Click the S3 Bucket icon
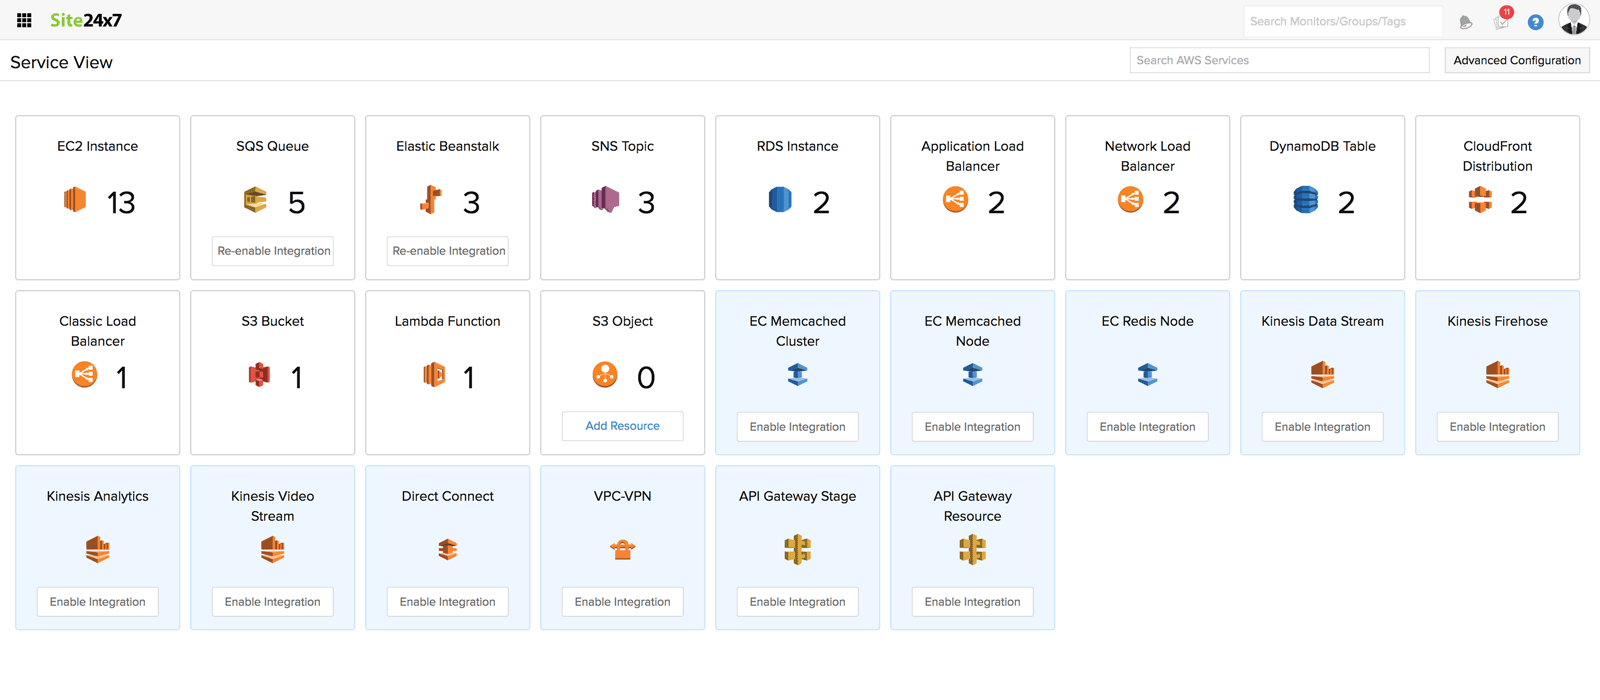 click(259, 375)
